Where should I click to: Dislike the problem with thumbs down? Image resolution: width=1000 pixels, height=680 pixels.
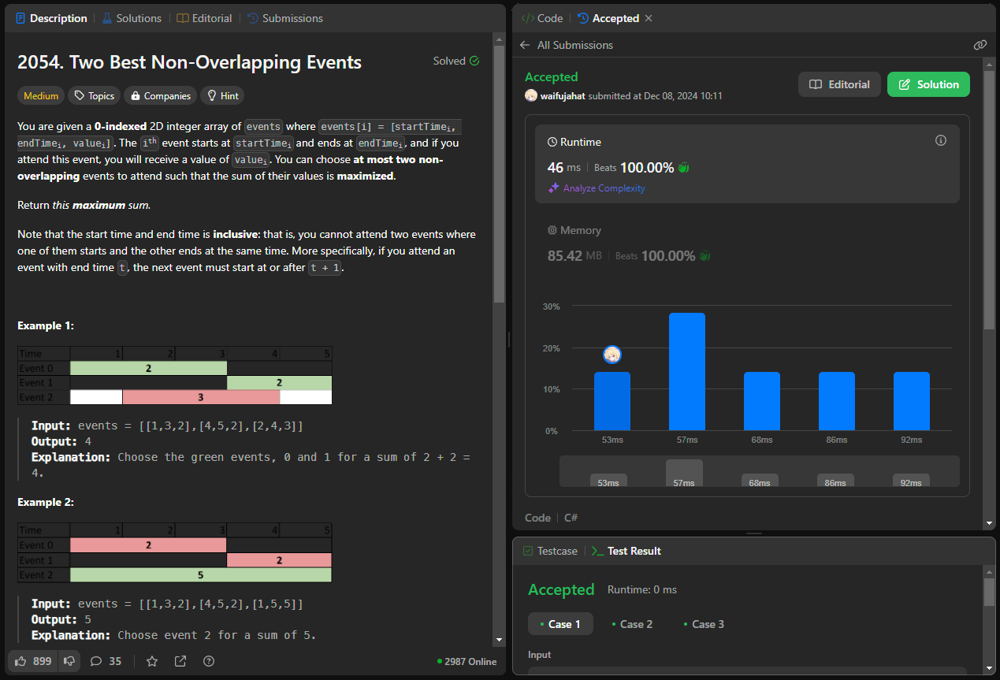click(70, 662)
